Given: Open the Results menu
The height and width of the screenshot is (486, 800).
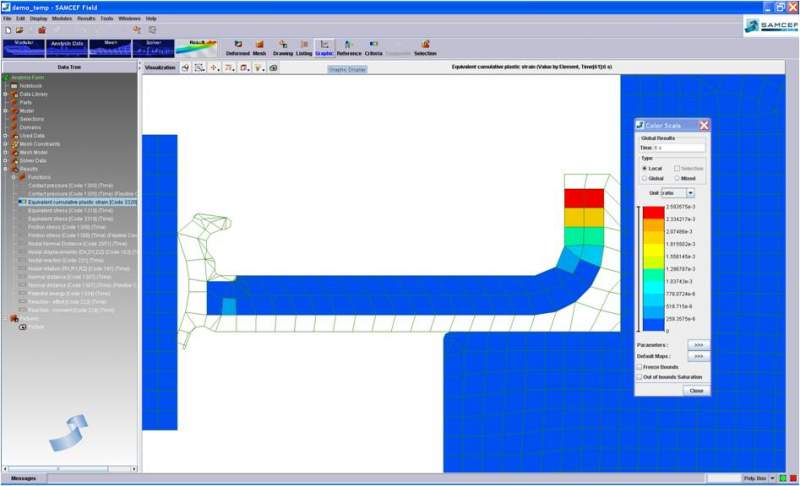Looking at the screenshot, I should (x=86, y=18).
